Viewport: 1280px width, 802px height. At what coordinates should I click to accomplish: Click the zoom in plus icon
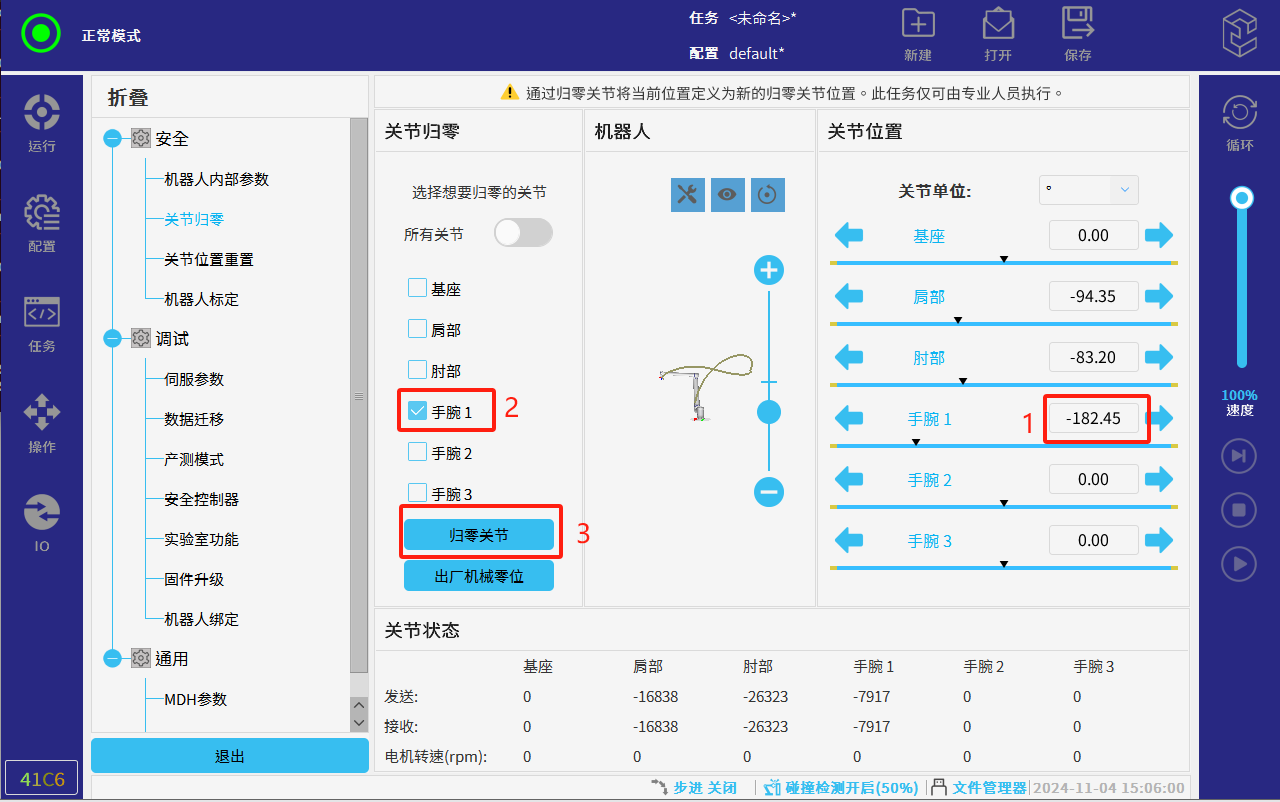tap(768, 271)
